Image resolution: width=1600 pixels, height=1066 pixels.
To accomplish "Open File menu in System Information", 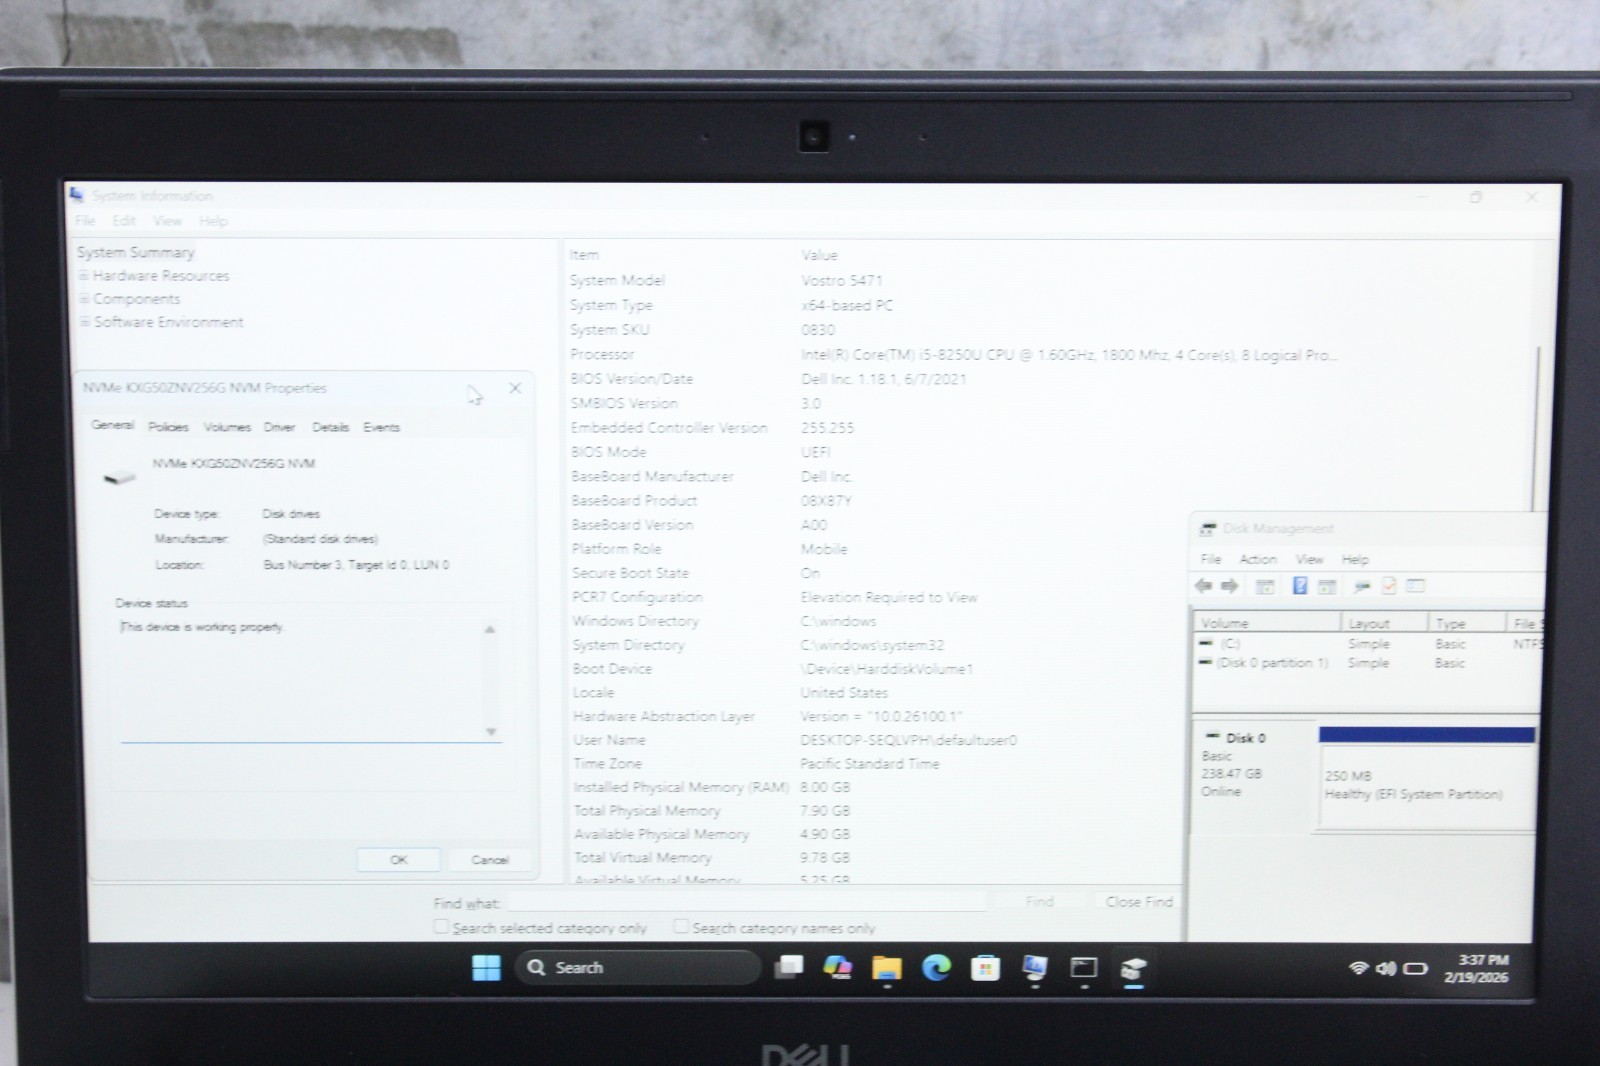I will (86, 221).
